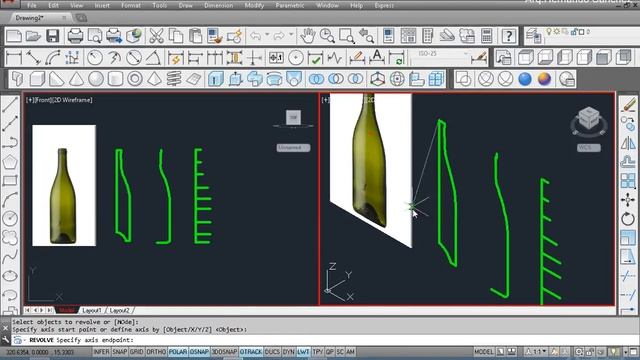Select the Polygon draw tool
The width and height of the screenshot is (640, 360).
(x=10, y=162)
